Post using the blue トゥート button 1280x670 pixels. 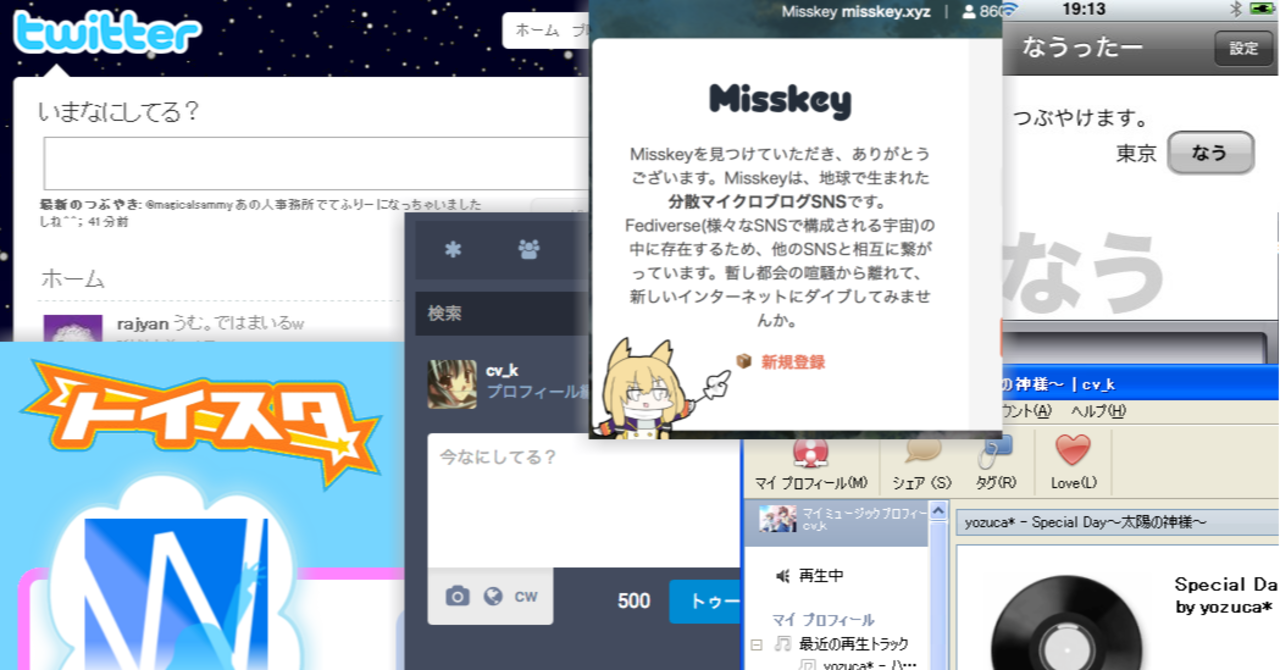pyautogui.click(x=706, y=601)
